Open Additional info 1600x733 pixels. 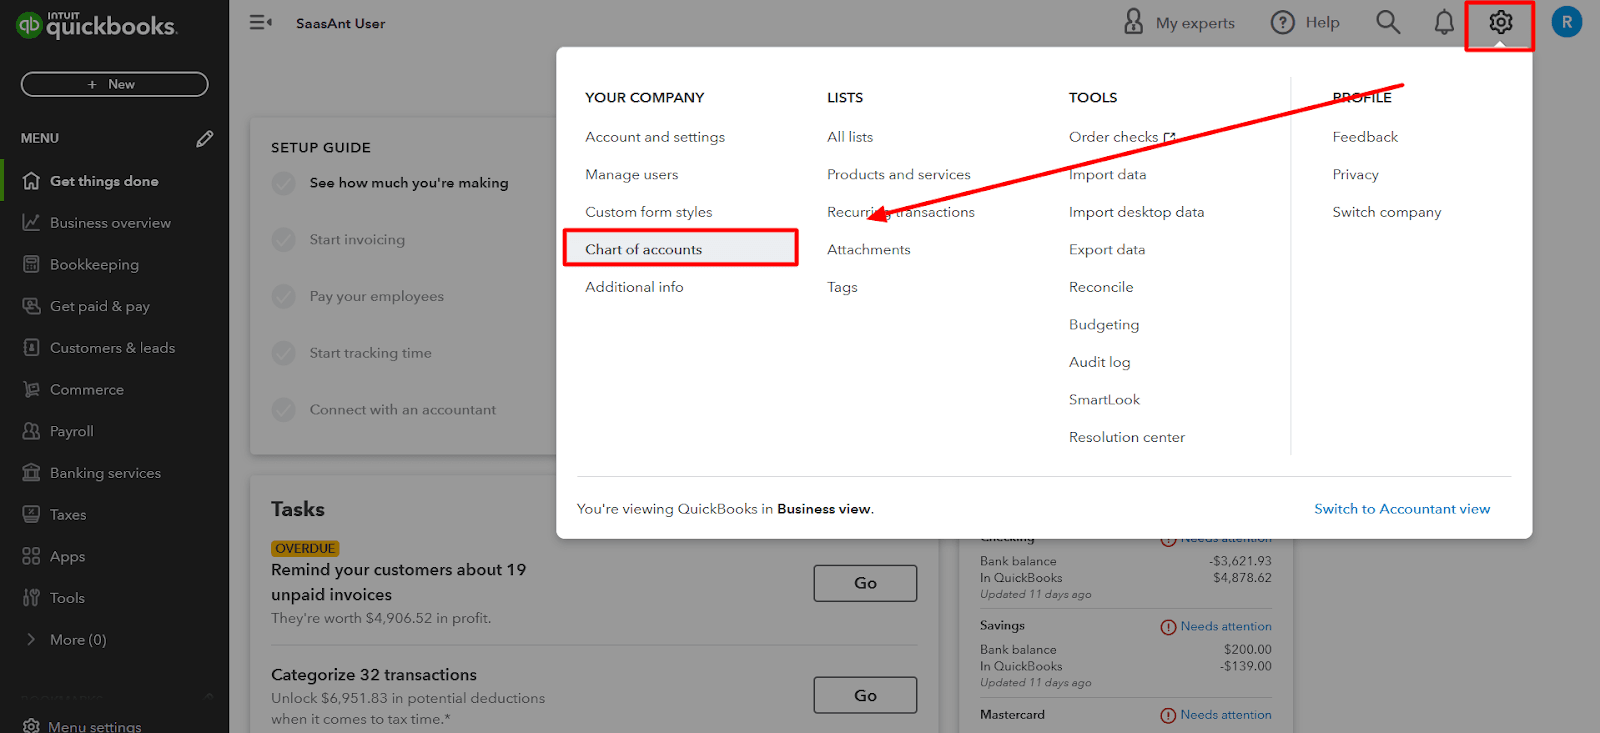click(x=634, y=287)
